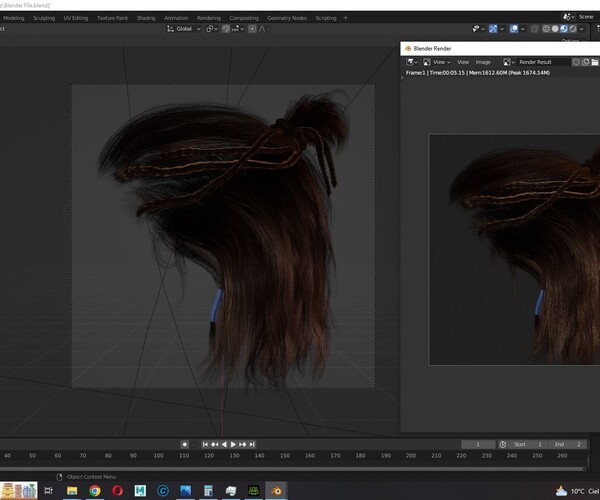Jump to next keyframe
Screen dimensions: 600x500
pyautogui.click(x=243, y=444)
